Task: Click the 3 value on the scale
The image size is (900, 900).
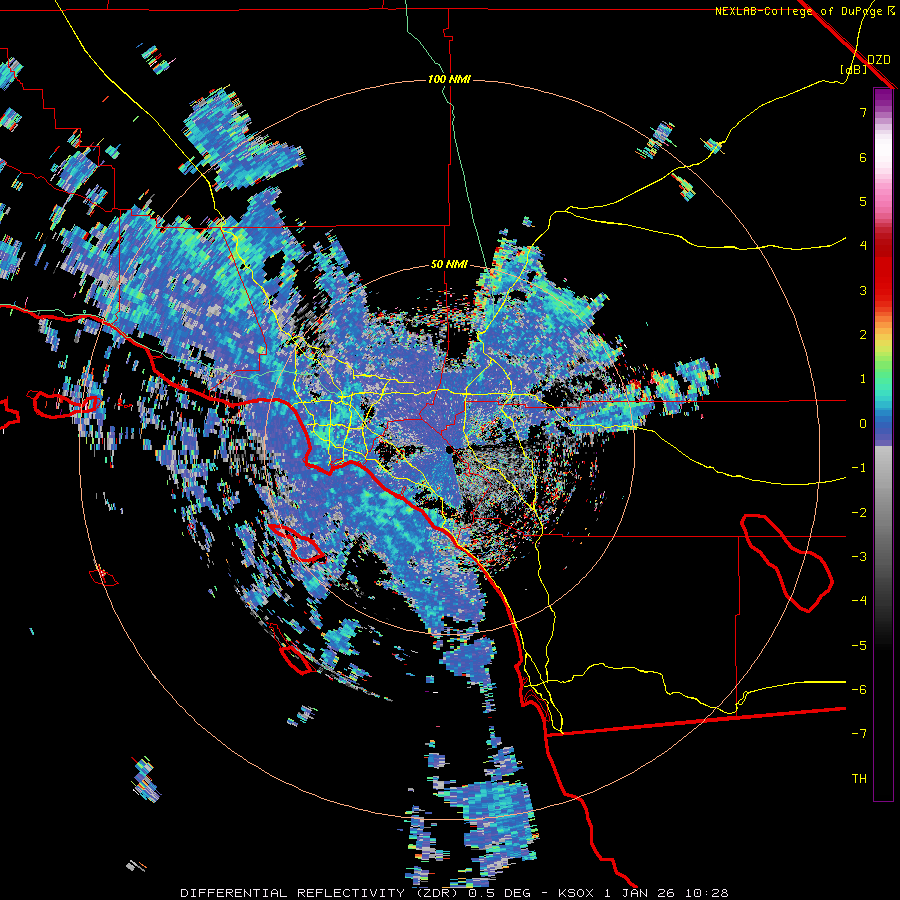Action: tap(863, 290)
